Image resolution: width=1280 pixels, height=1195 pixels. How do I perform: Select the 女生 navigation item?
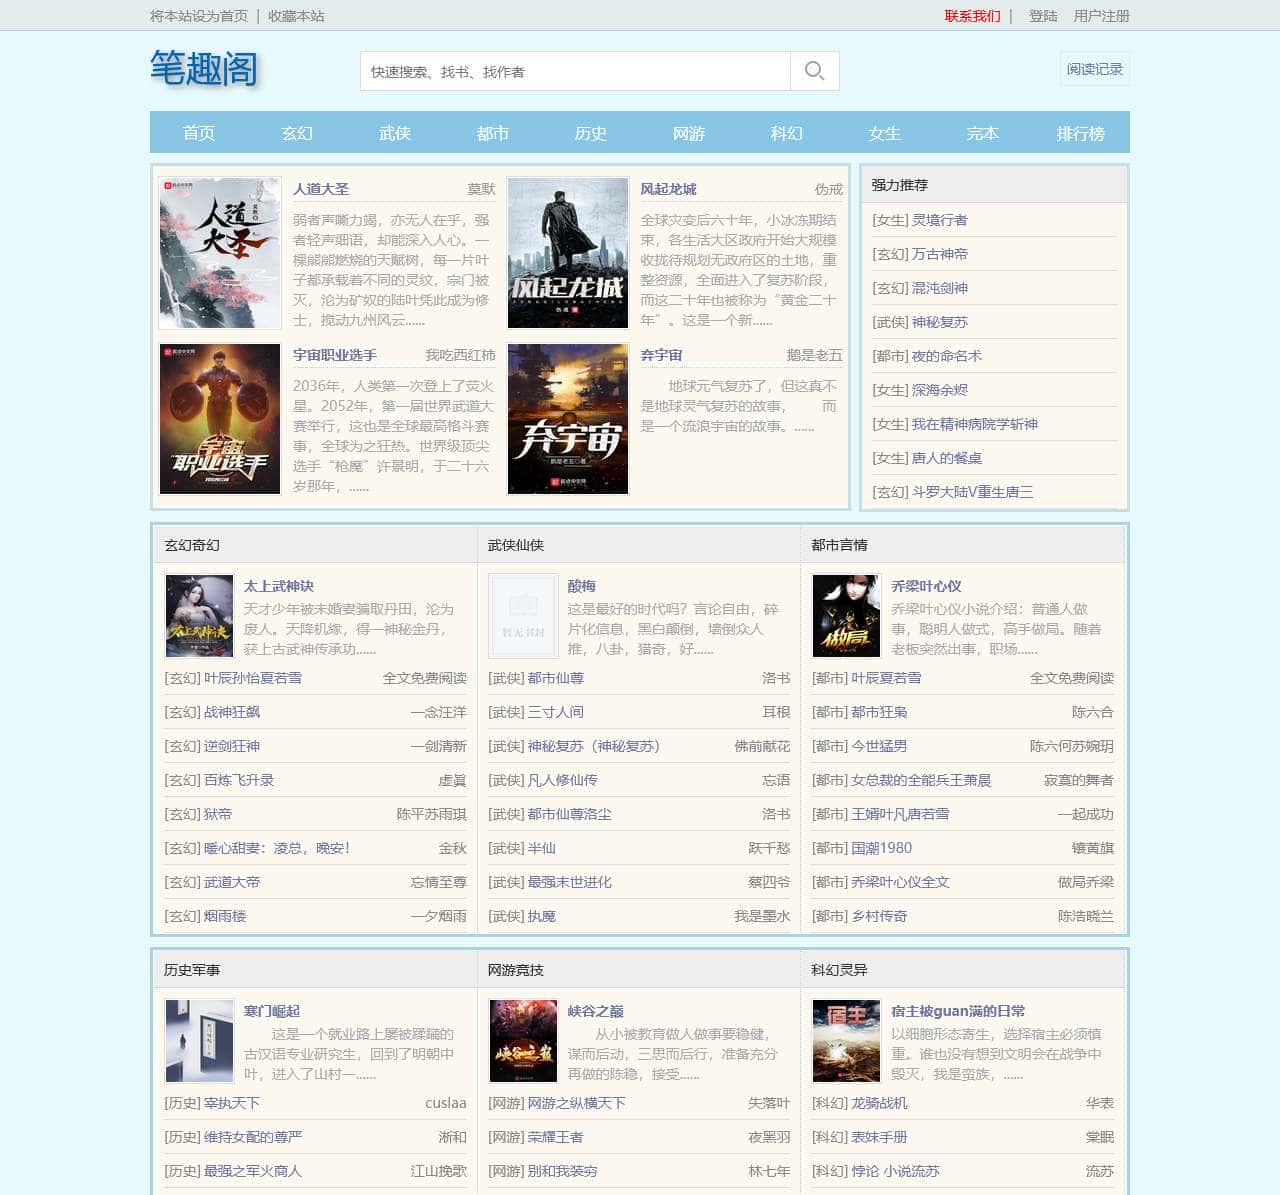(x=884, y=133)
